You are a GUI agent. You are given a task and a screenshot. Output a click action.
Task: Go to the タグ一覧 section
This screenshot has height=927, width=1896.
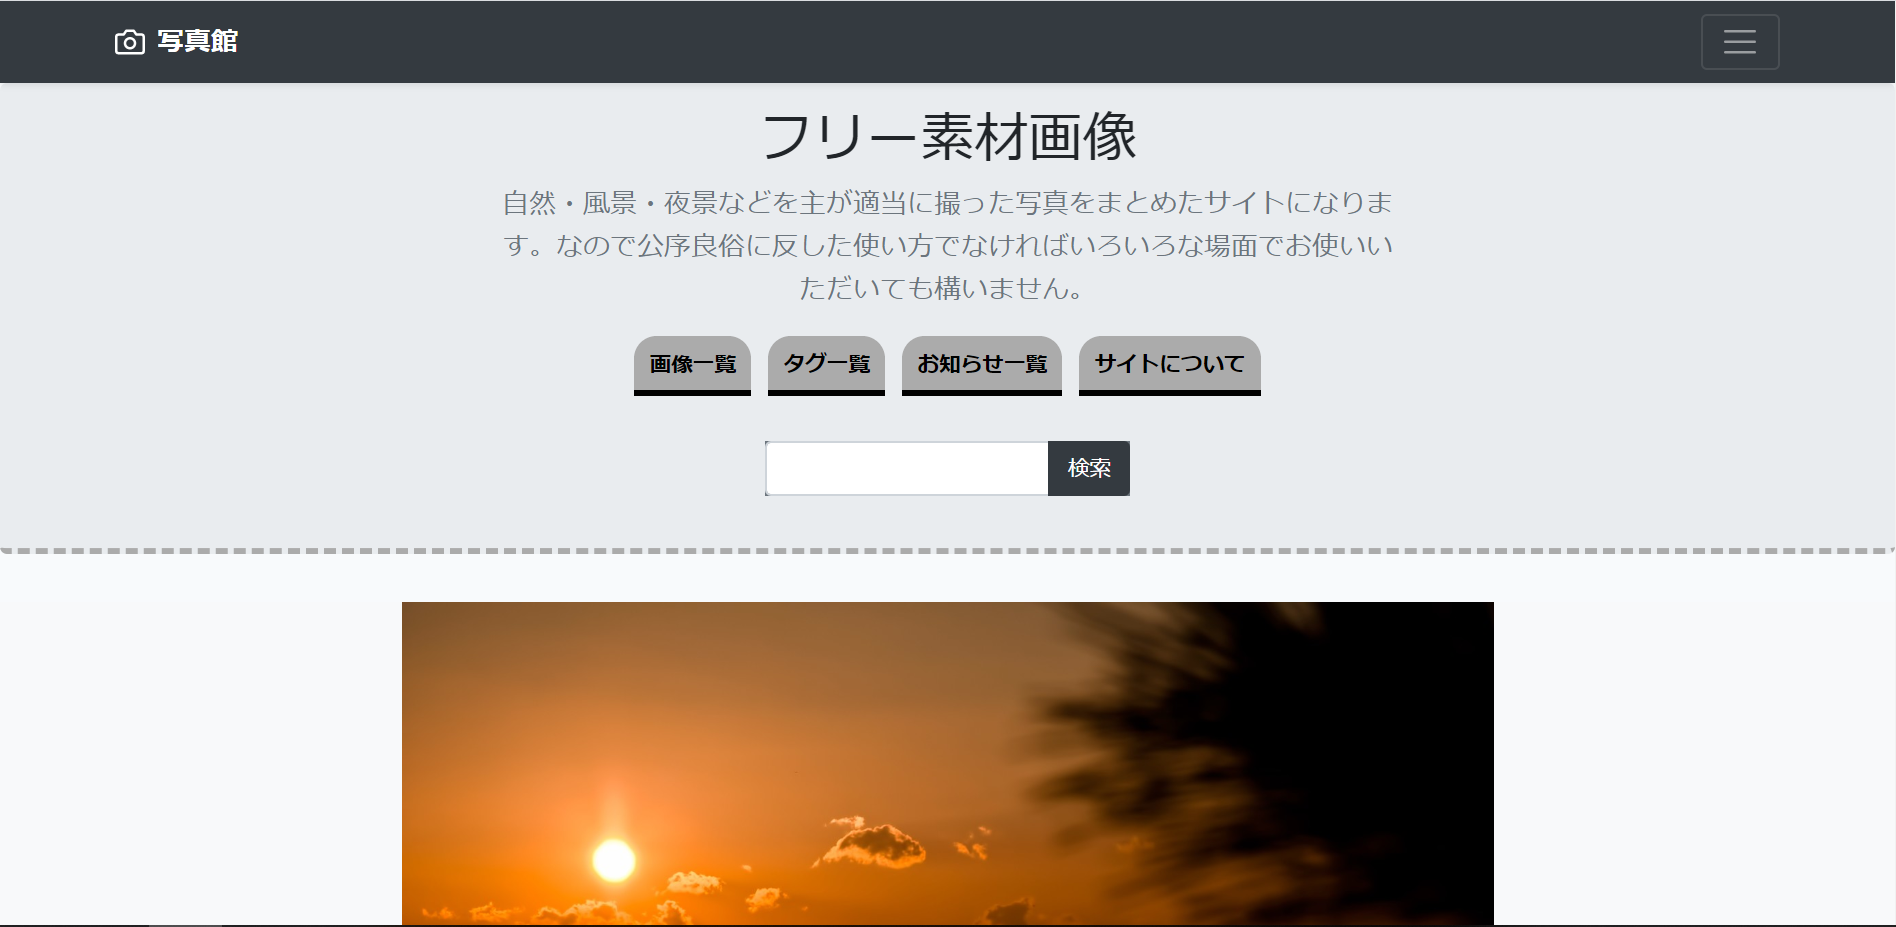pyautogui.click(x=825, y=365)
